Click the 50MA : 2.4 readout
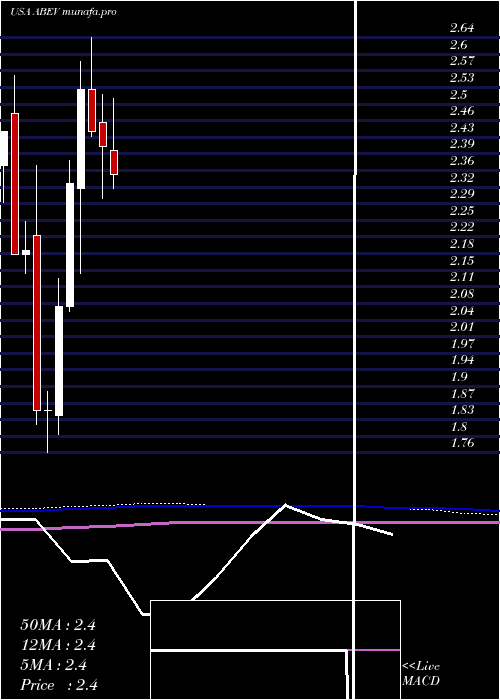Screen dimensions: 500x700 pos(58,625)
